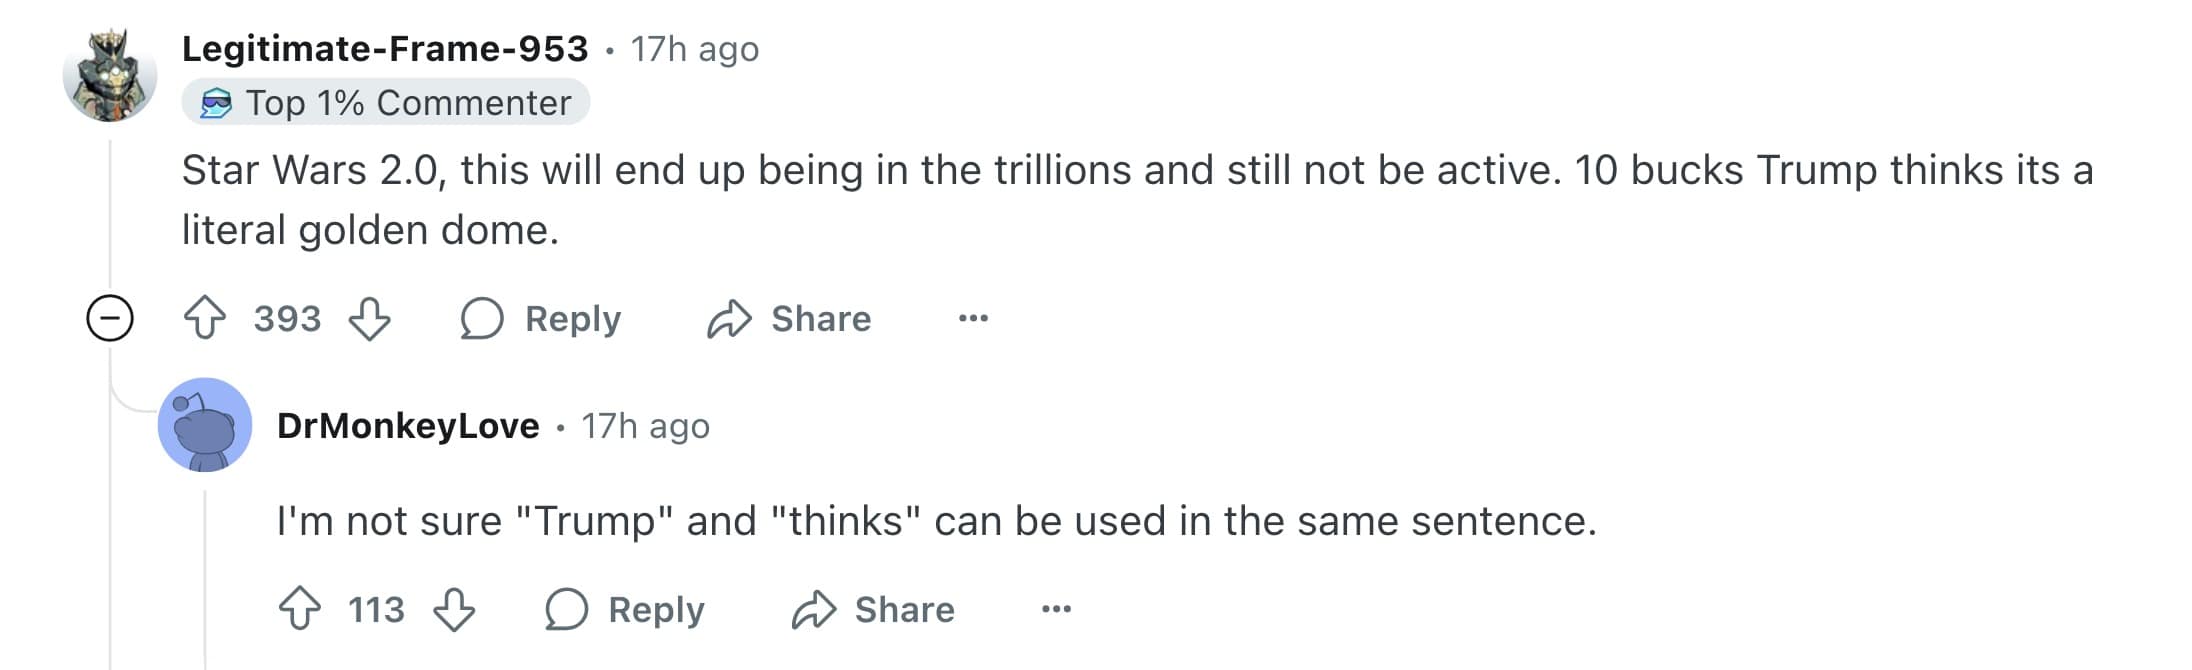The width and height of the screenshot is (2192, 670).
Task: Reply to DrMonkeyLove's comment
Action: (x=625, y=609)
